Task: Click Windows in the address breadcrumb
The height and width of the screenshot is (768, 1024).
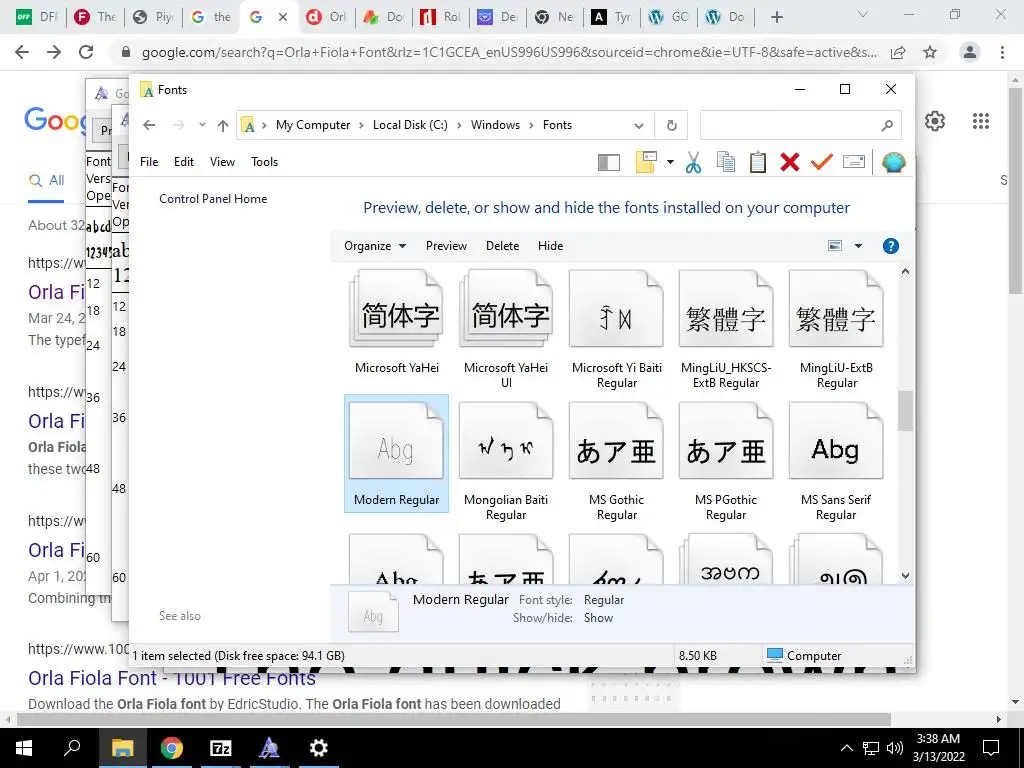Action: pyautogui.click(x=495, y=125)
